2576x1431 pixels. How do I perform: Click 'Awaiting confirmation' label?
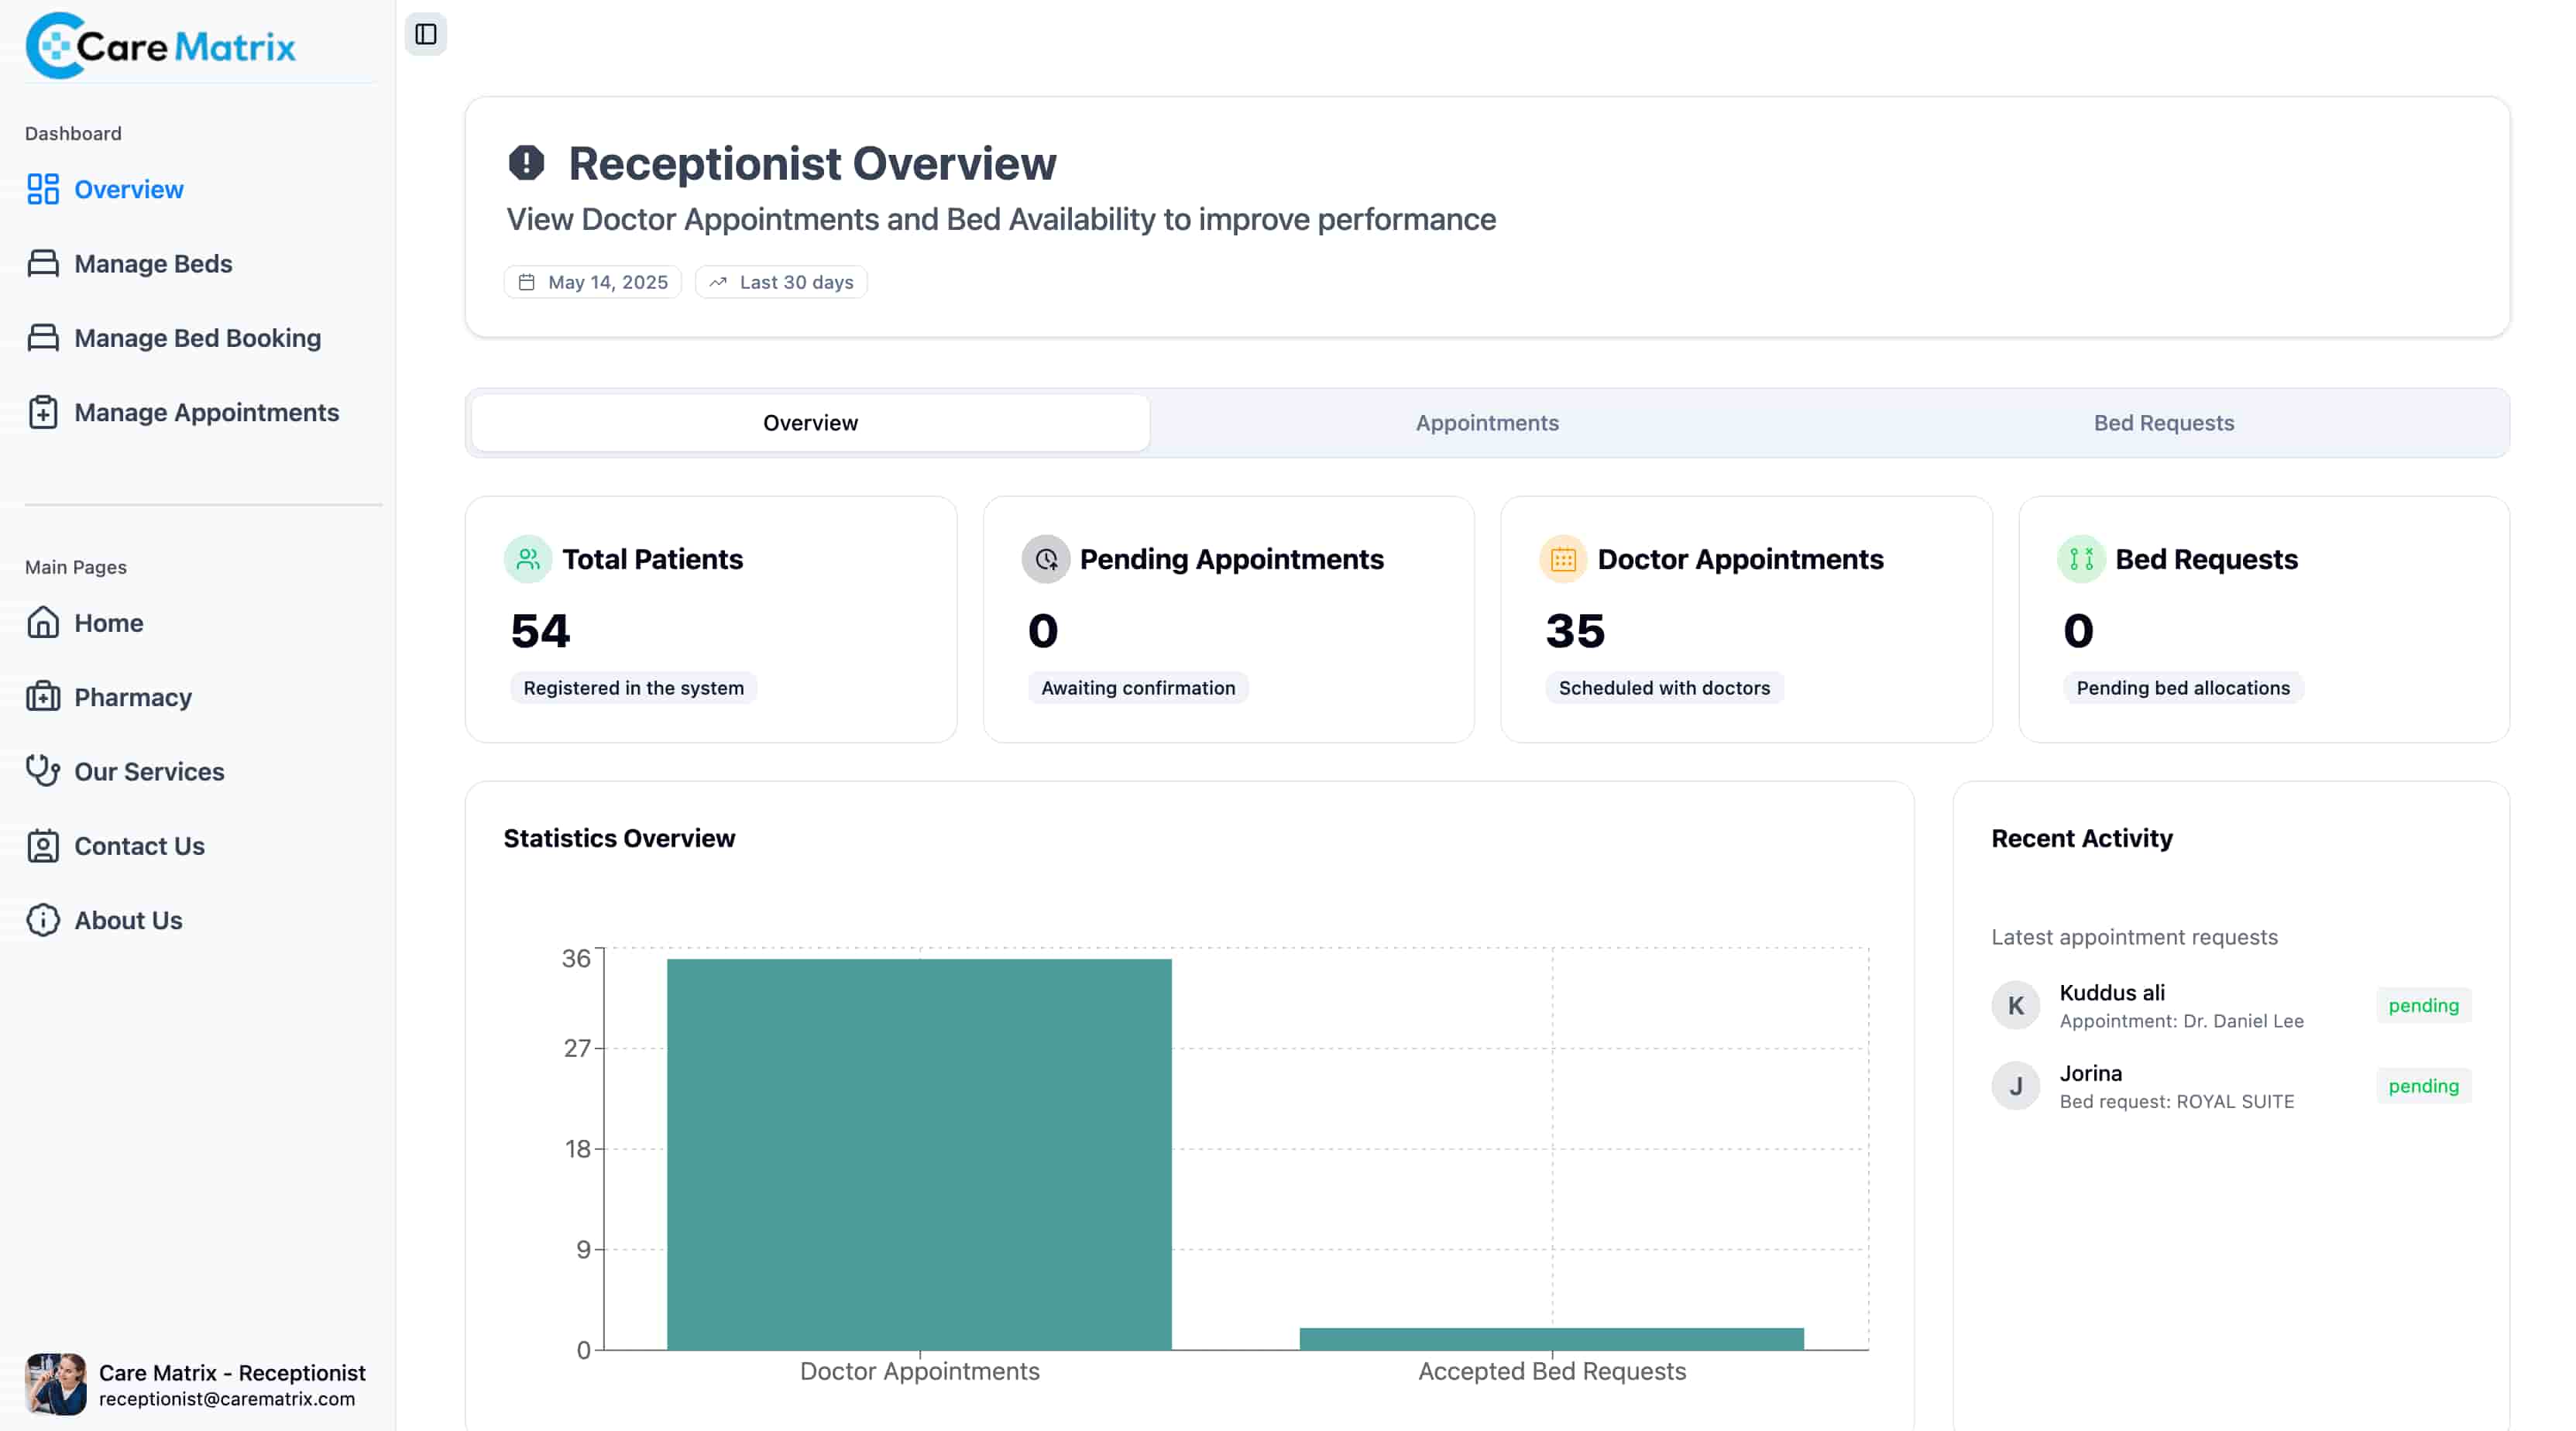(1138, 688)
